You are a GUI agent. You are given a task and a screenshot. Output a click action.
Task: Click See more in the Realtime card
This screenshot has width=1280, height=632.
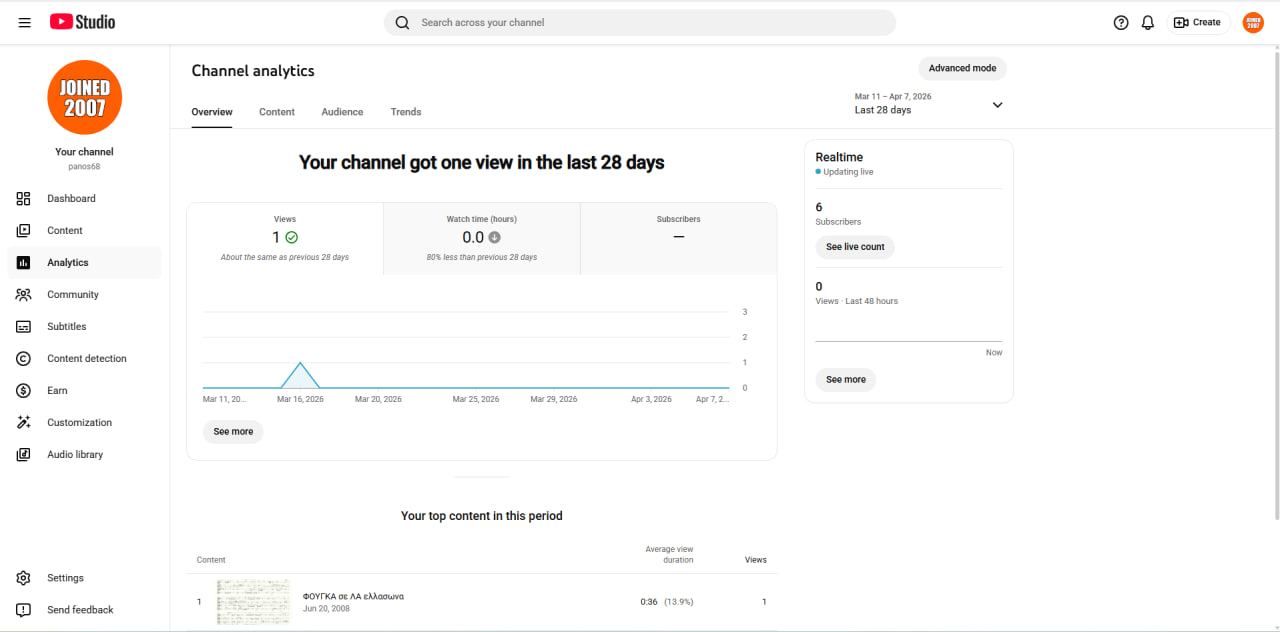(846, 380)
